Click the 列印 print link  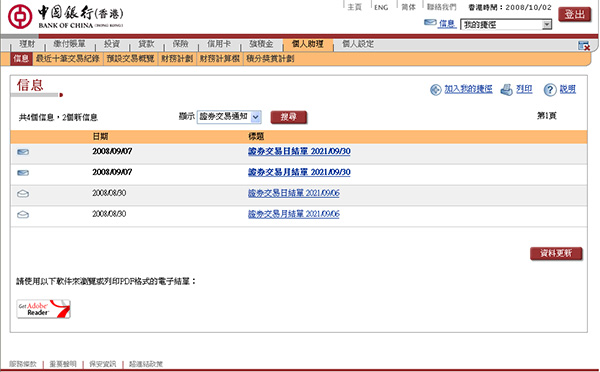pyautogui.click(x=524, y=89)
